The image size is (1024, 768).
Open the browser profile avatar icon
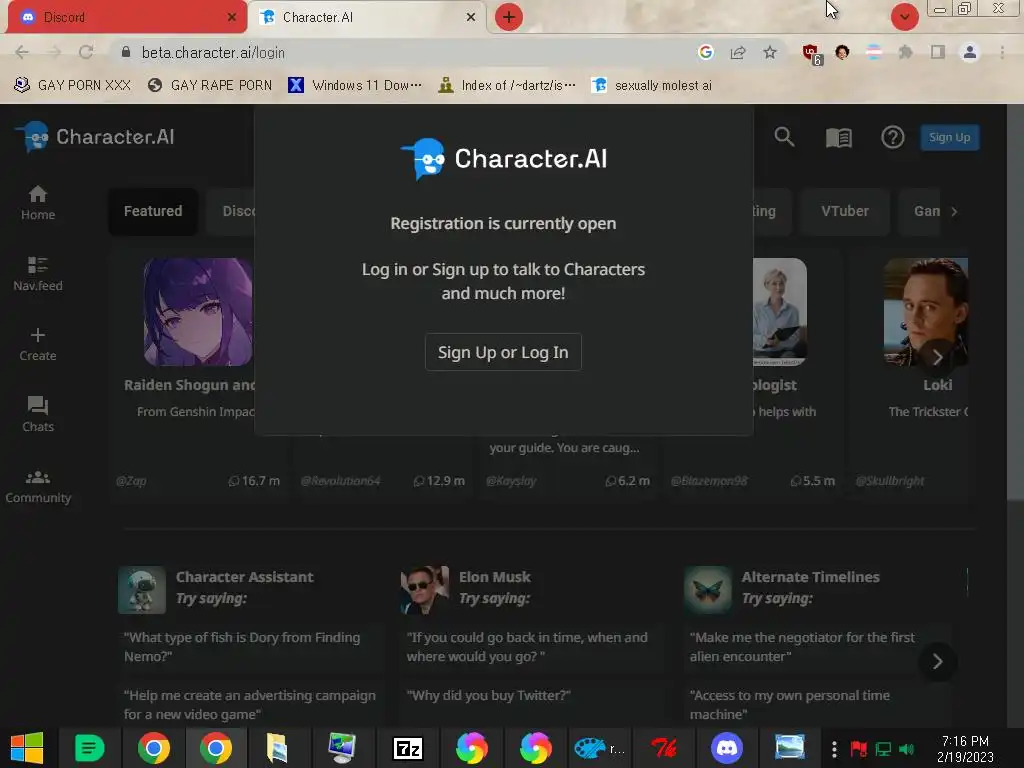point(970,52)
